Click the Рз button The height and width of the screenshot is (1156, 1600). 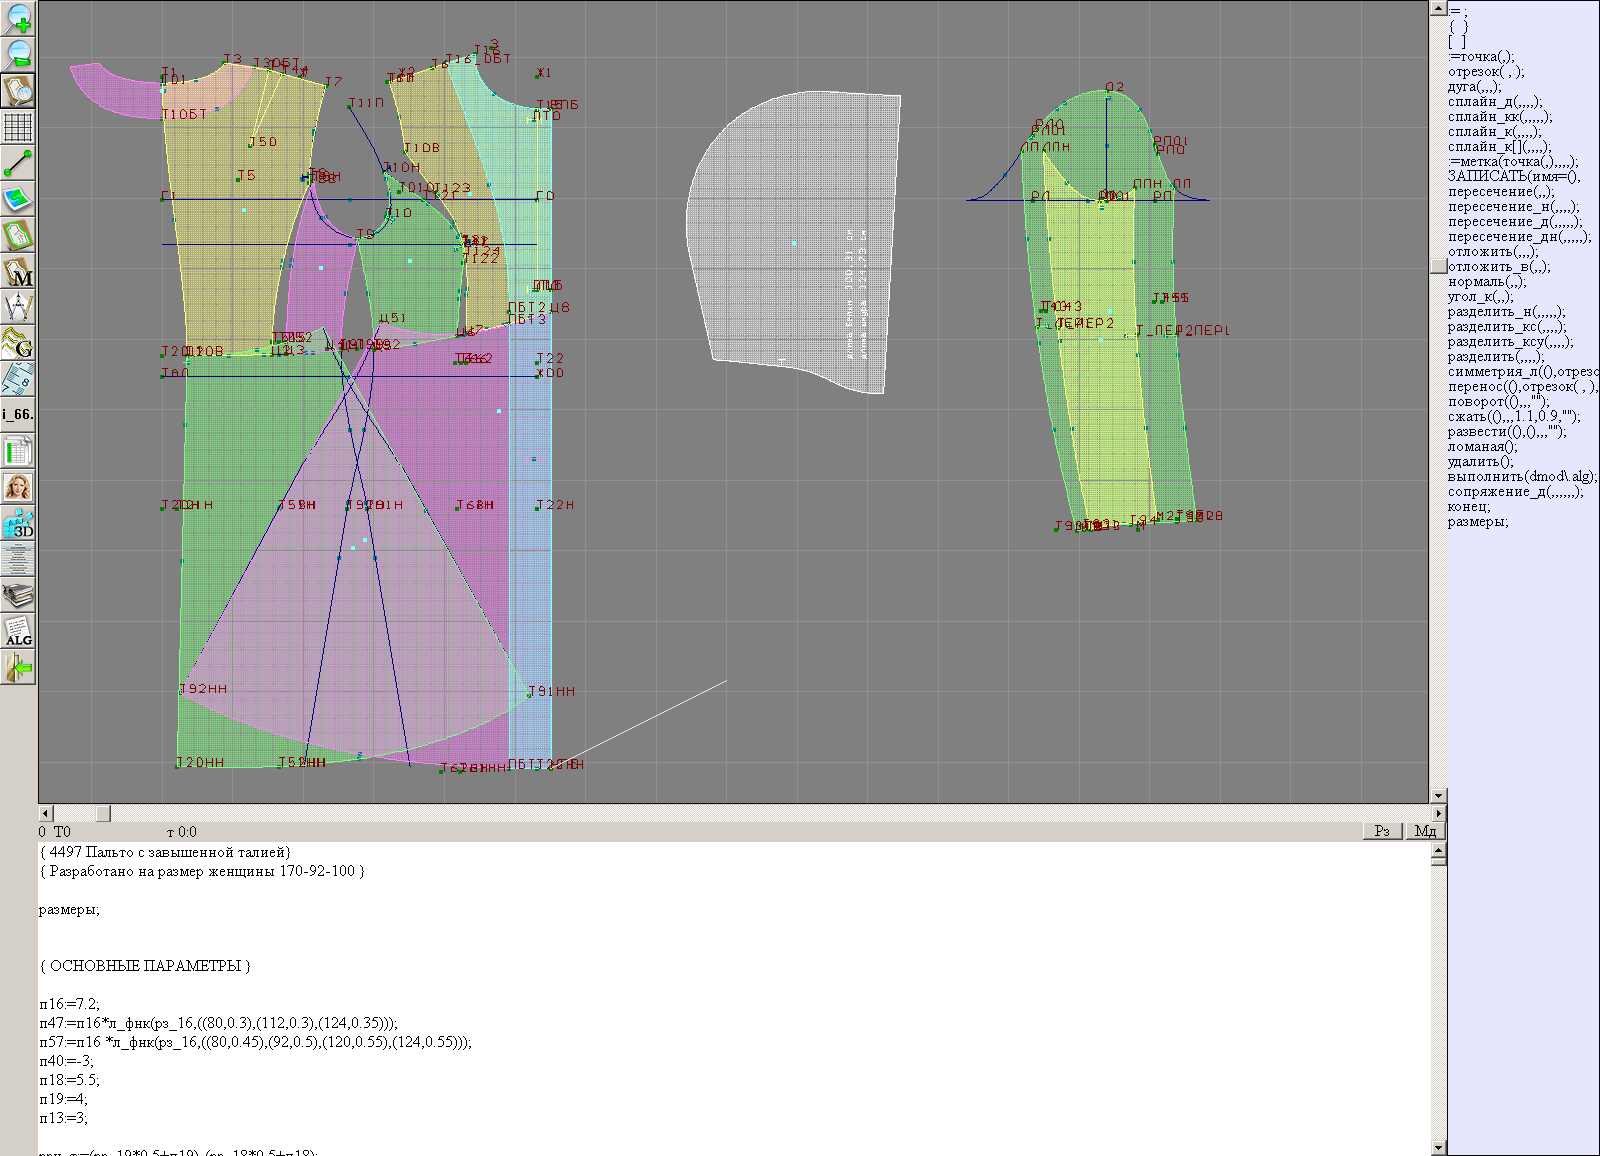coord(1382,831)
